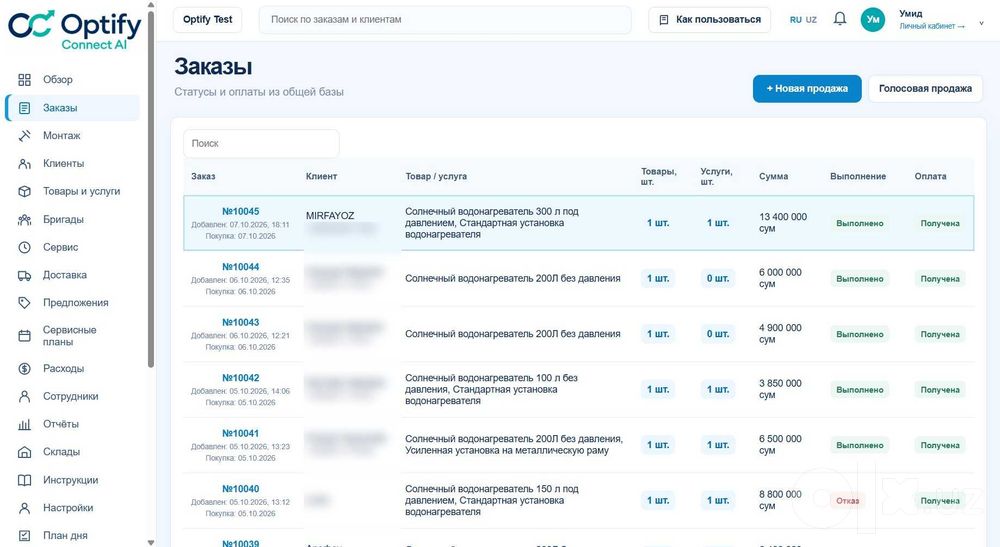Click the Клиенты people icon

(24, 164)
